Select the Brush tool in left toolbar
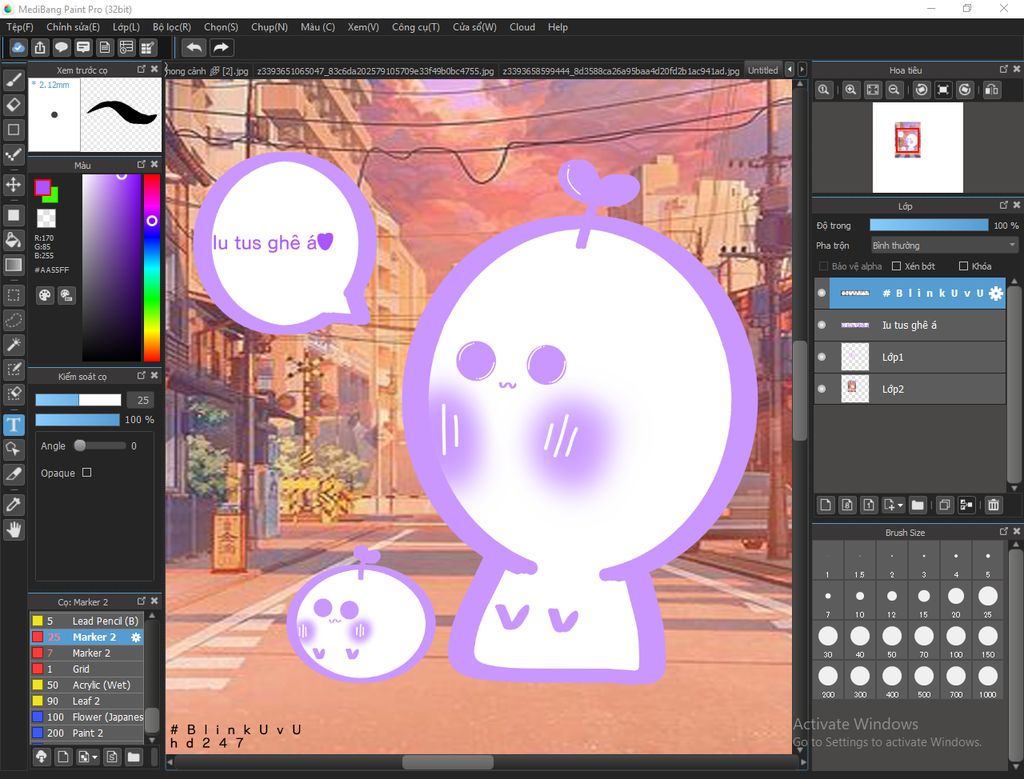This screenshot has width=1024, height=779. (x=14, y=80)
